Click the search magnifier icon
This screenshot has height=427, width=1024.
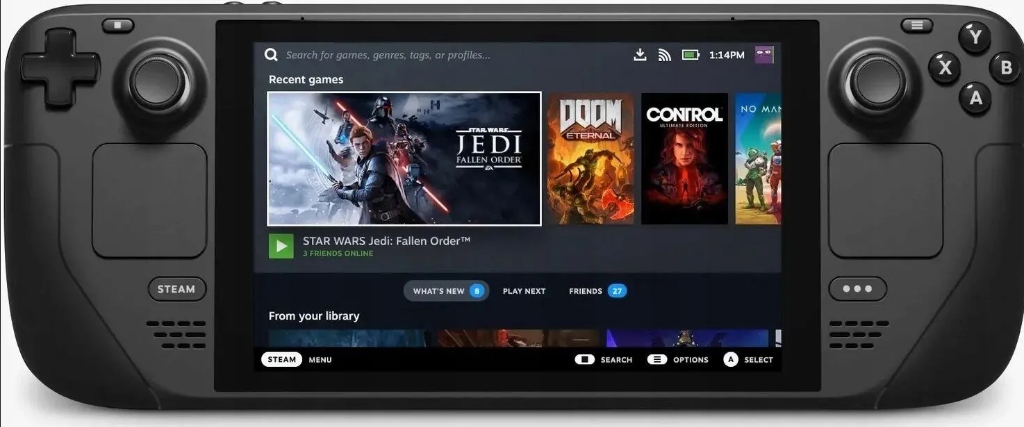click(x=271, y=55)
